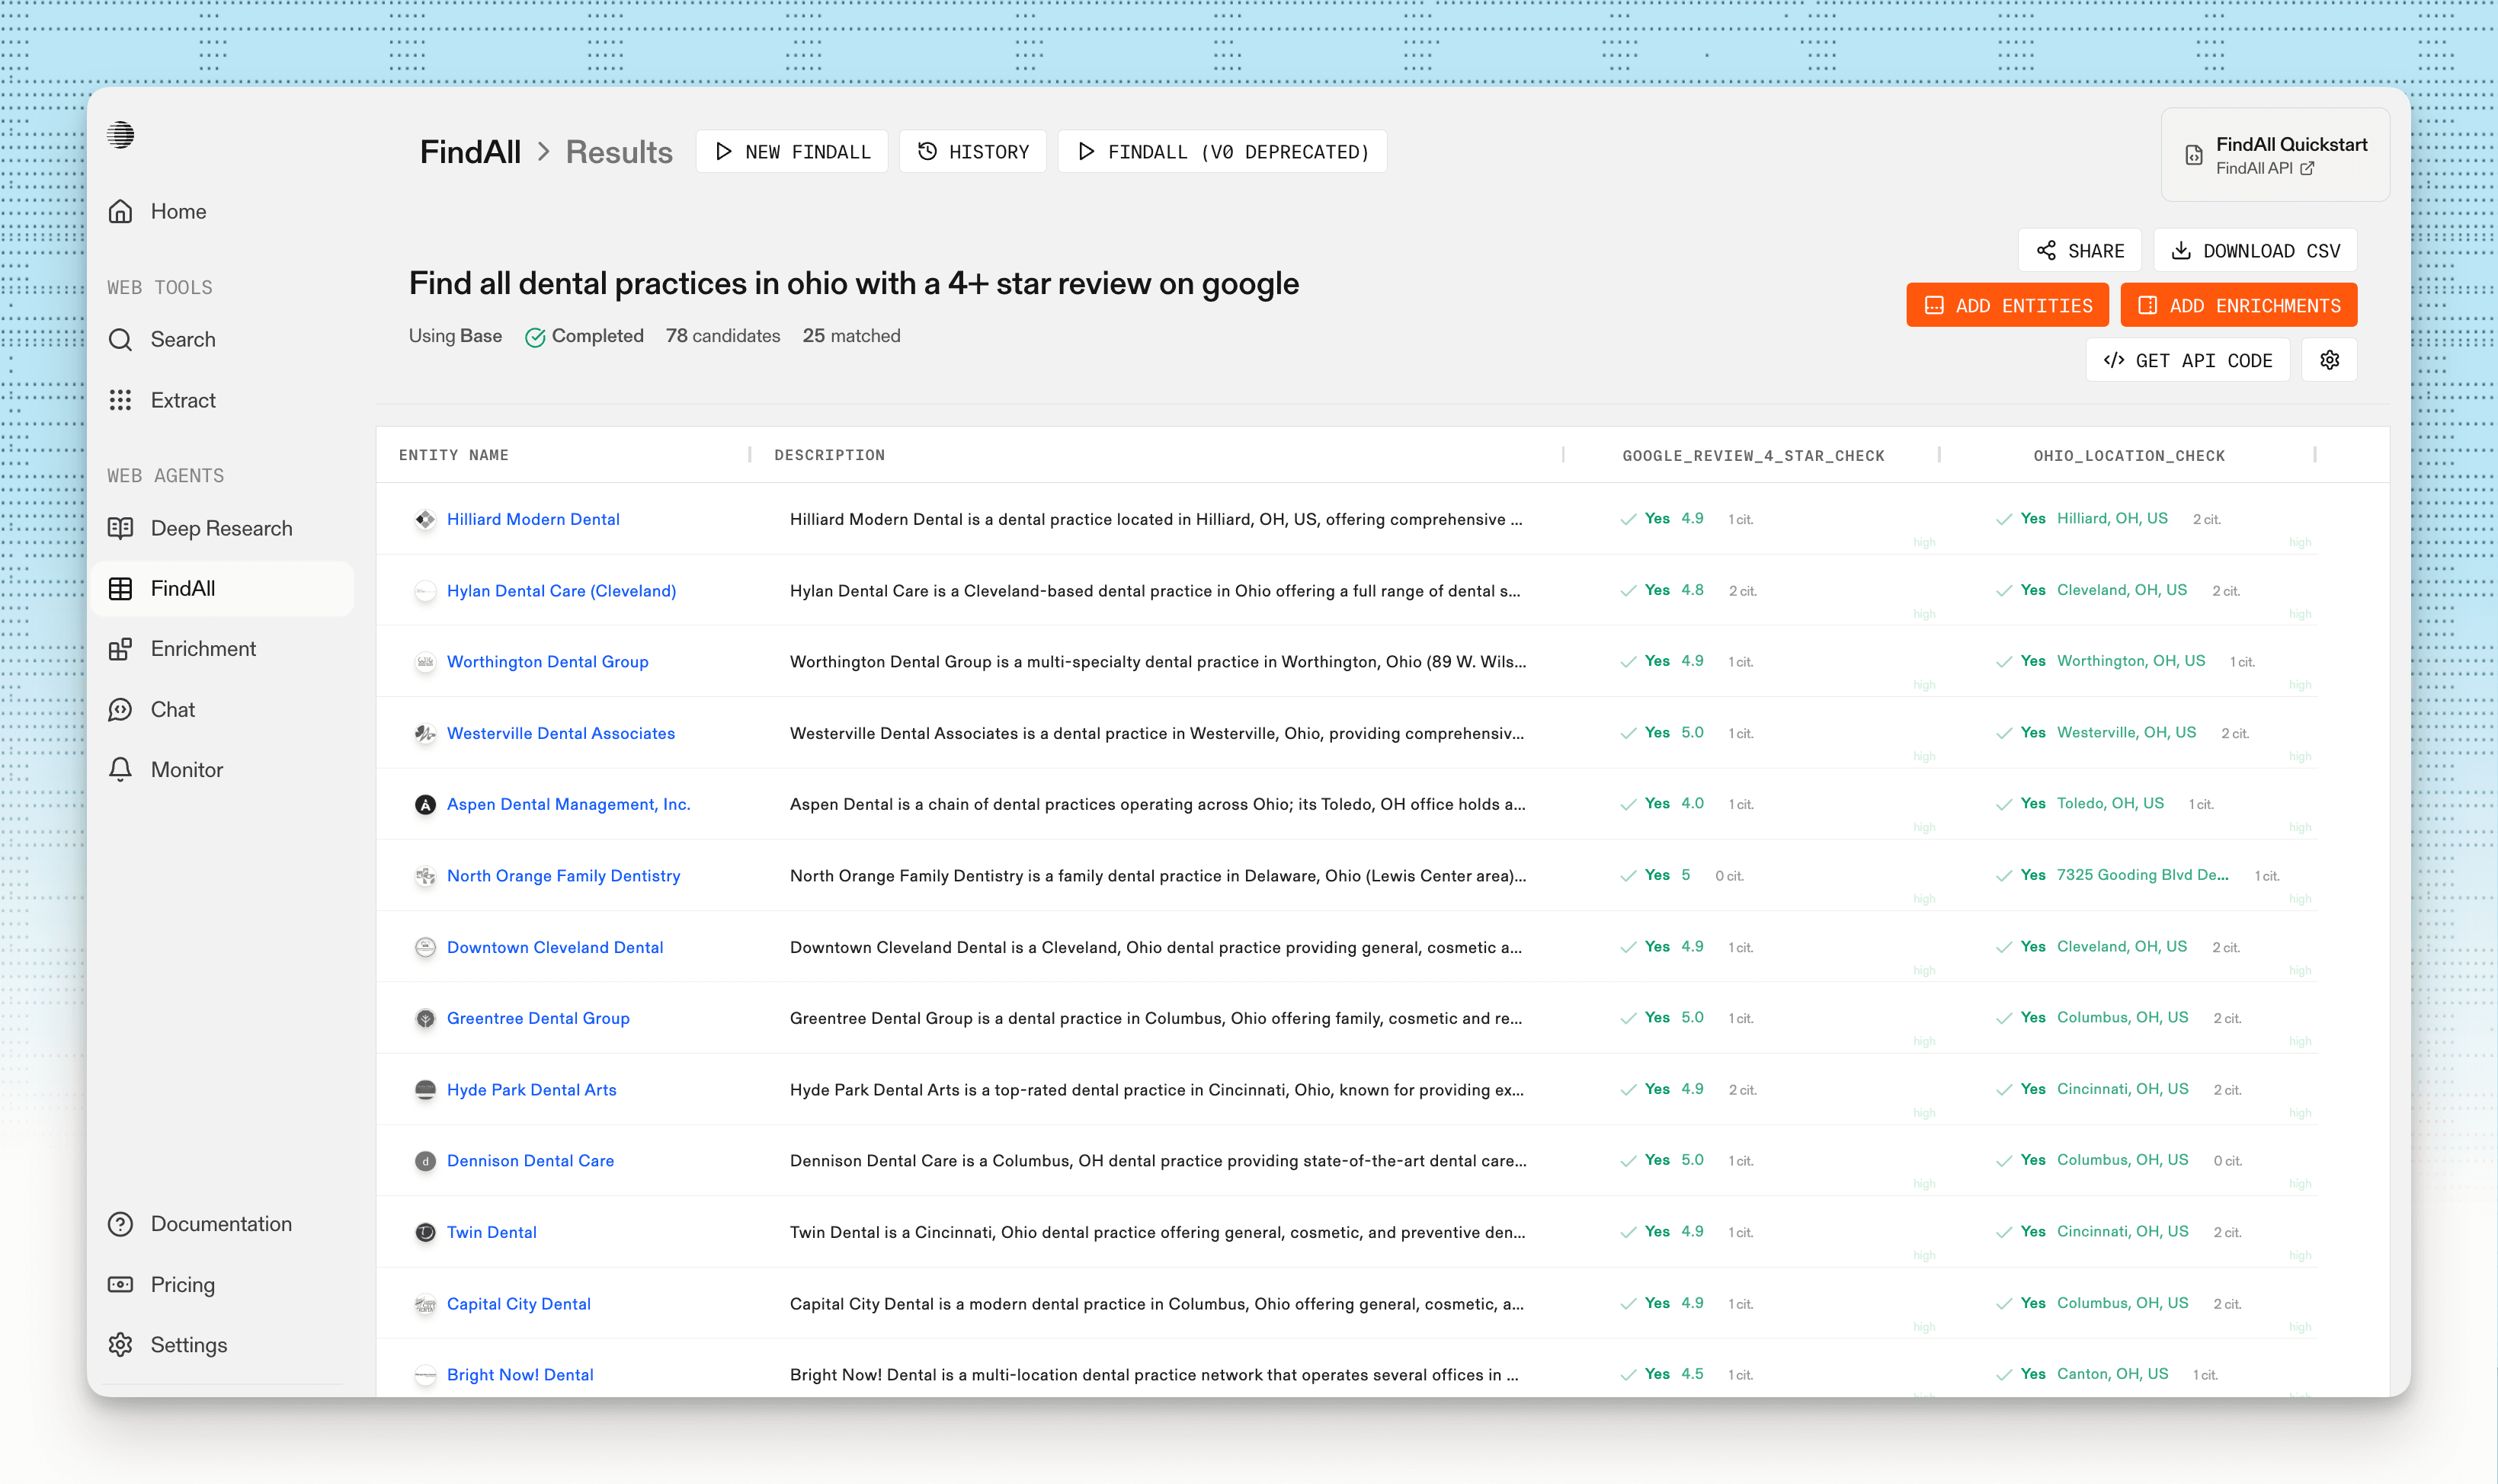This screenshot has width=2498, height=1484.
Task: Open Chat in the sidebar
Action: coord(172,710)
